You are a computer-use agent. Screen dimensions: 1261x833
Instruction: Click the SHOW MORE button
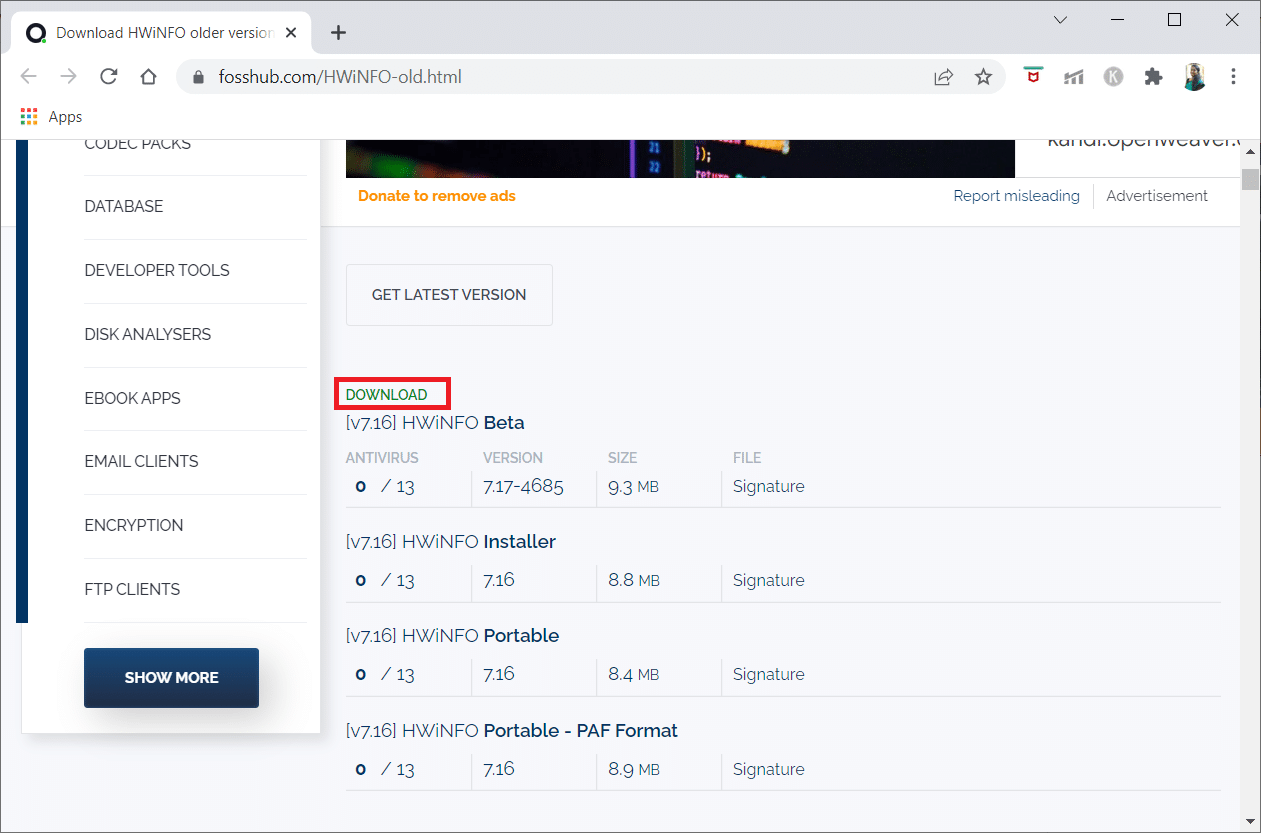tap(171, 677)
